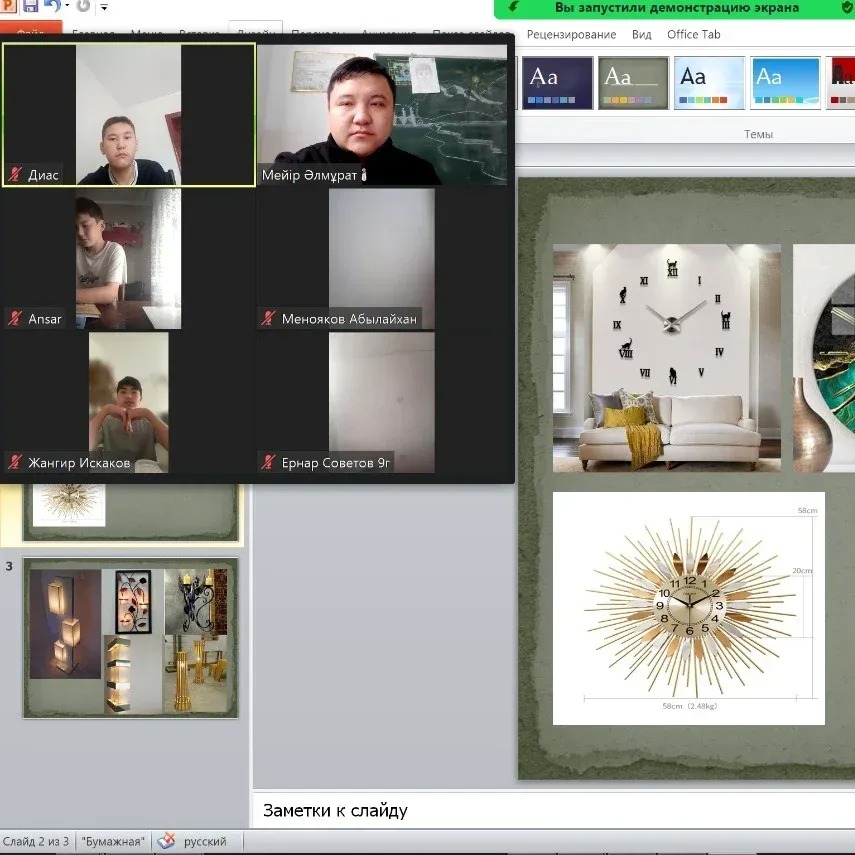
Task: Apply the white and light blue theme
Action: pyautogui.click(x=709, y=83)
